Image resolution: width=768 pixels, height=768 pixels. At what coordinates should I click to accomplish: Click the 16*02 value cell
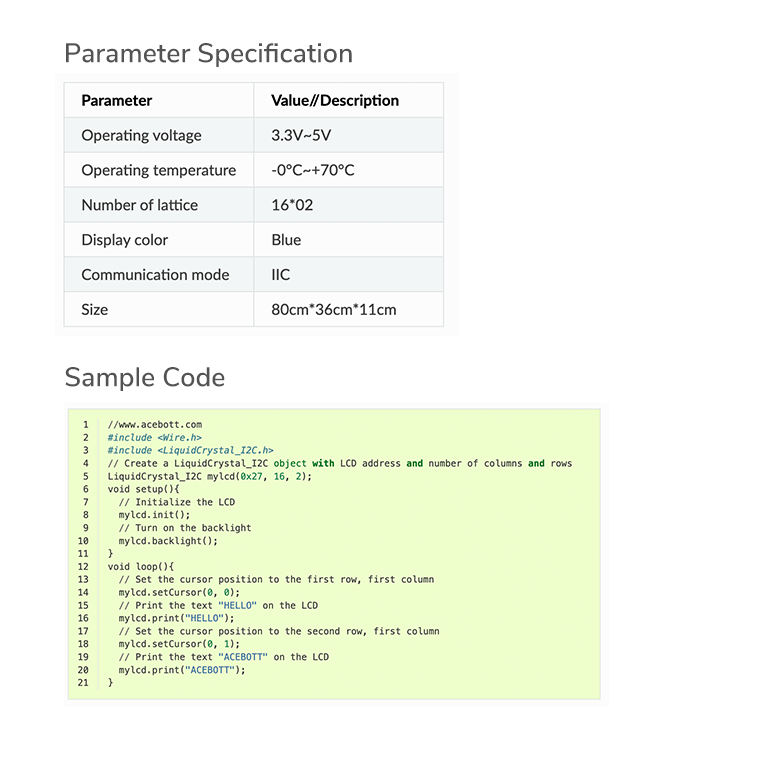pos(349,205)
